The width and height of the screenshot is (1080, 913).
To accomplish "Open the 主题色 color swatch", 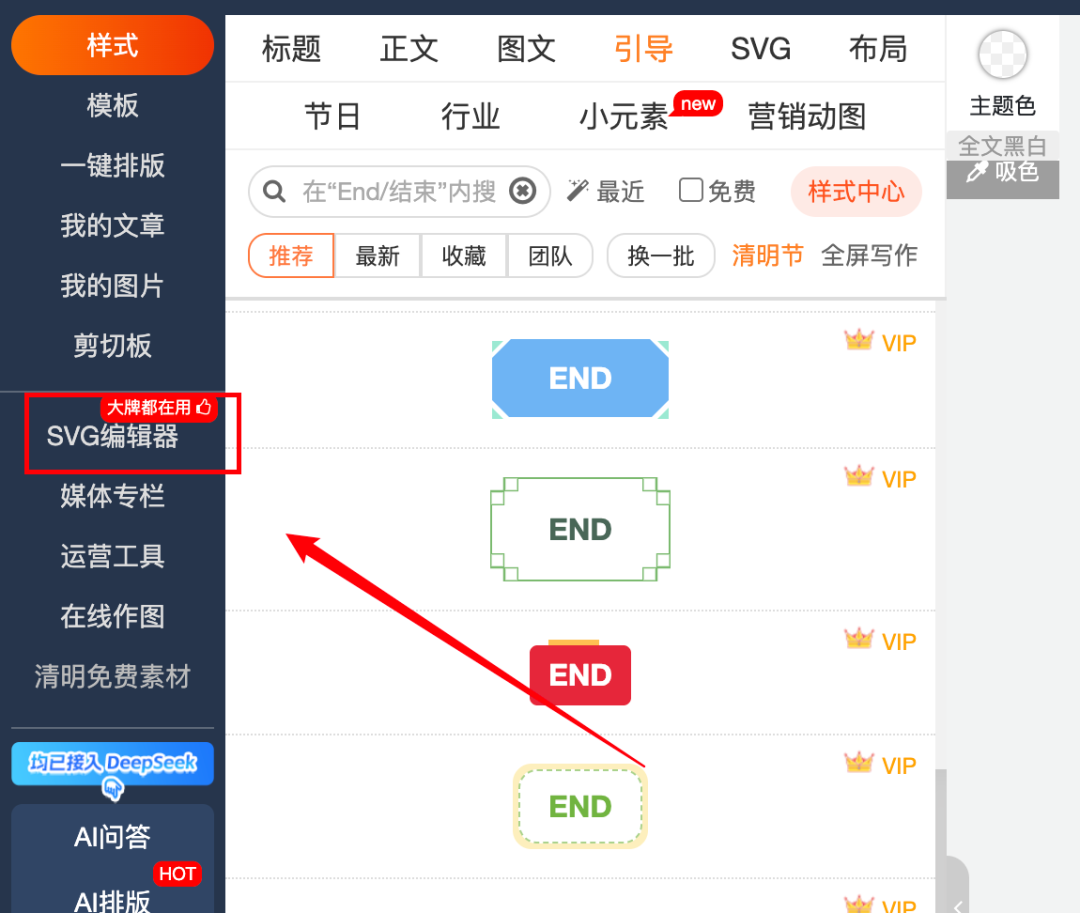I will [1002, 54].
